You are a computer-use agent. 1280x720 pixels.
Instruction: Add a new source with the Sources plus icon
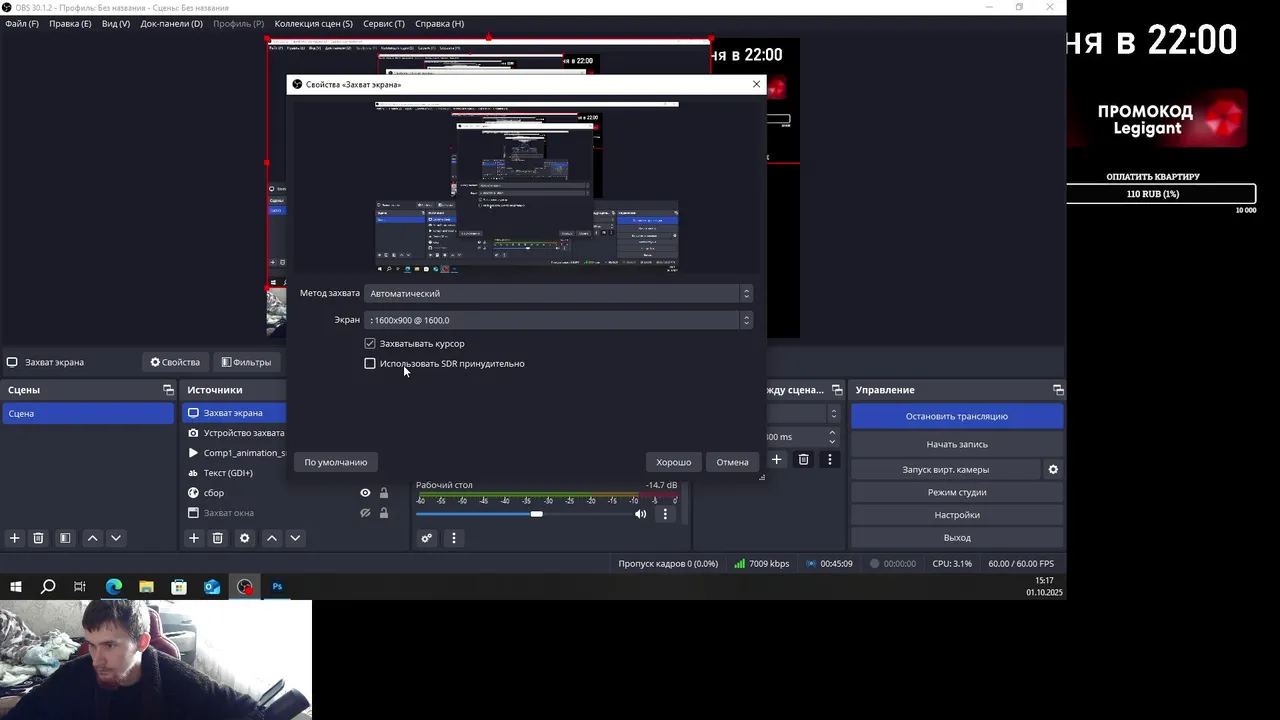(x=194, y=538)
